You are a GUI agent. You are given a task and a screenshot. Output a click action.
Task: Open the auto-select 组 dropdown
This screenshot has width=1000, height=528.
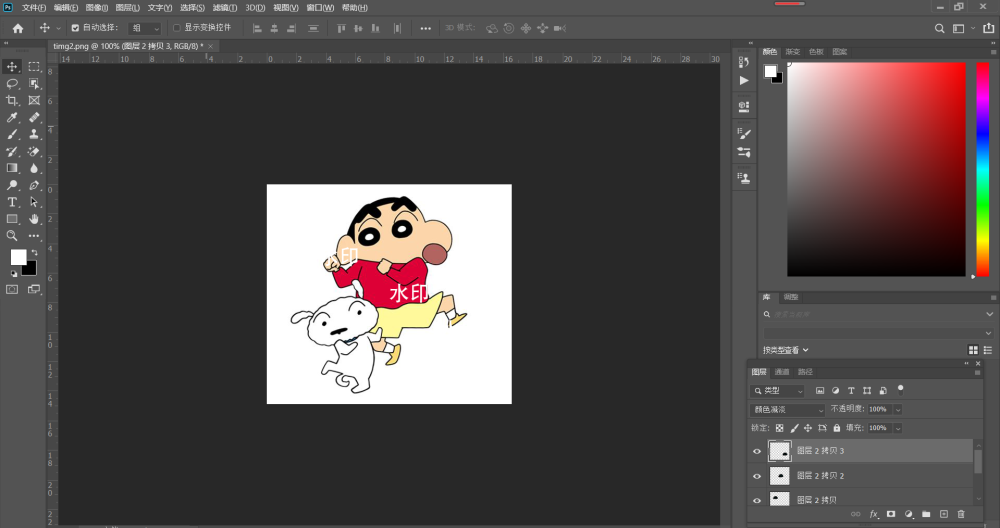[x=145, y=28]
